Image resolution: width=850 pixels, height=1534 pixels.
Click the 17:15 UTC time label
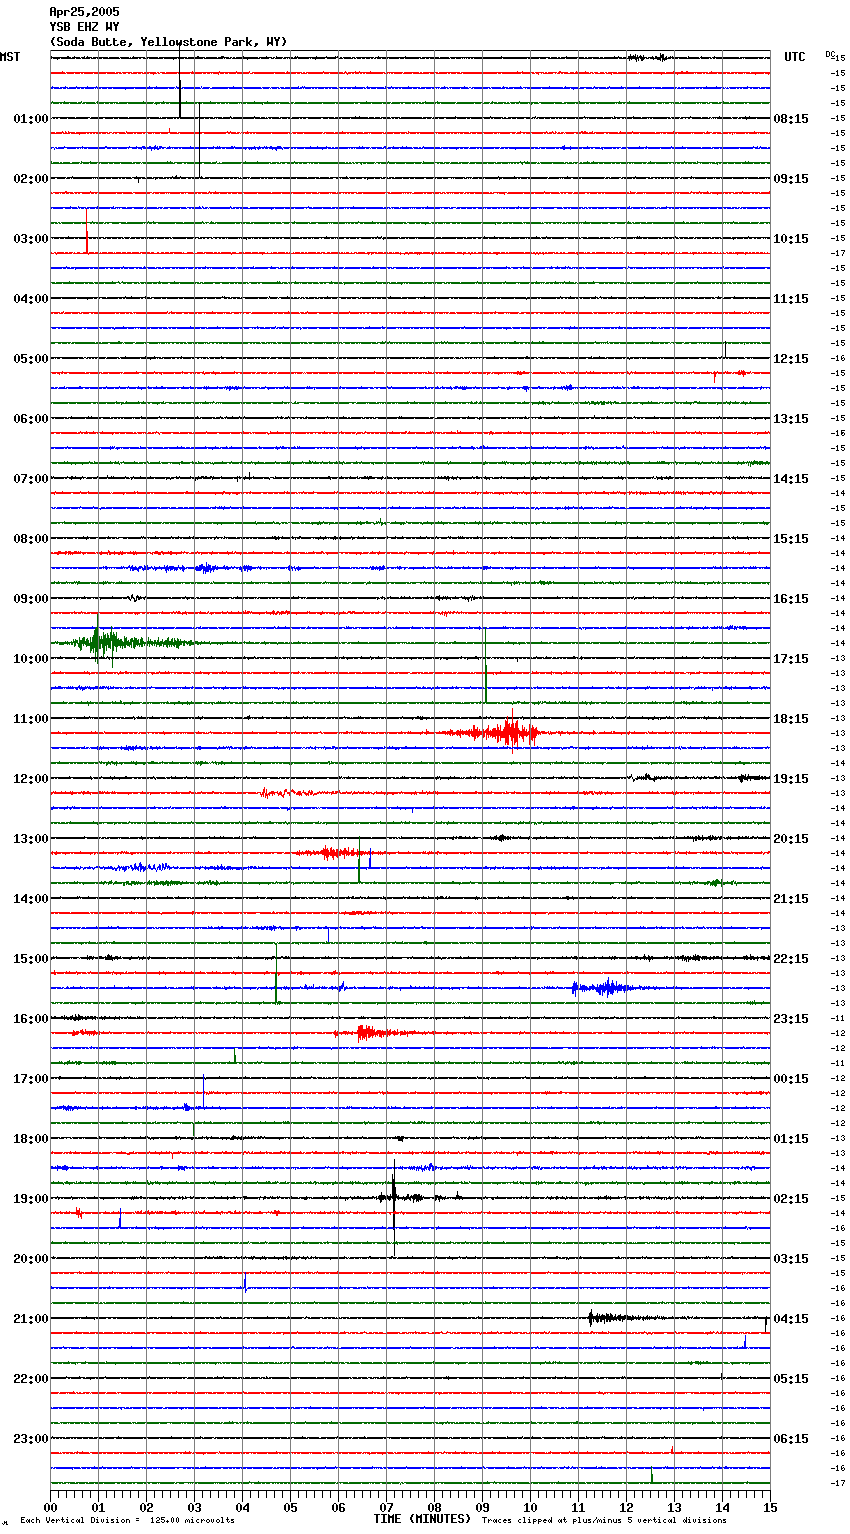791,658
